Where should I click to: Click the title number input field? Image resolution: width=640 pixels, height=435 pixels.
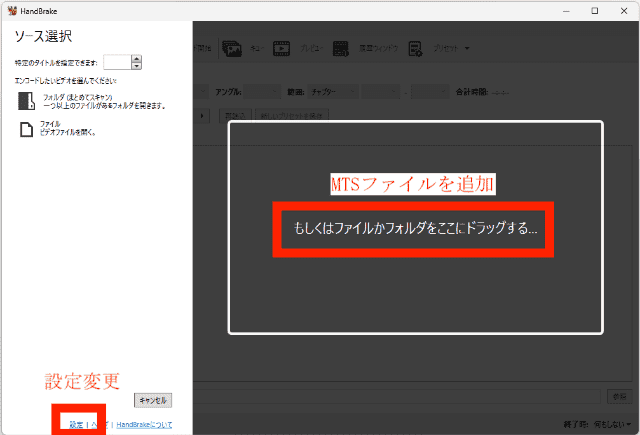point(116,62)
